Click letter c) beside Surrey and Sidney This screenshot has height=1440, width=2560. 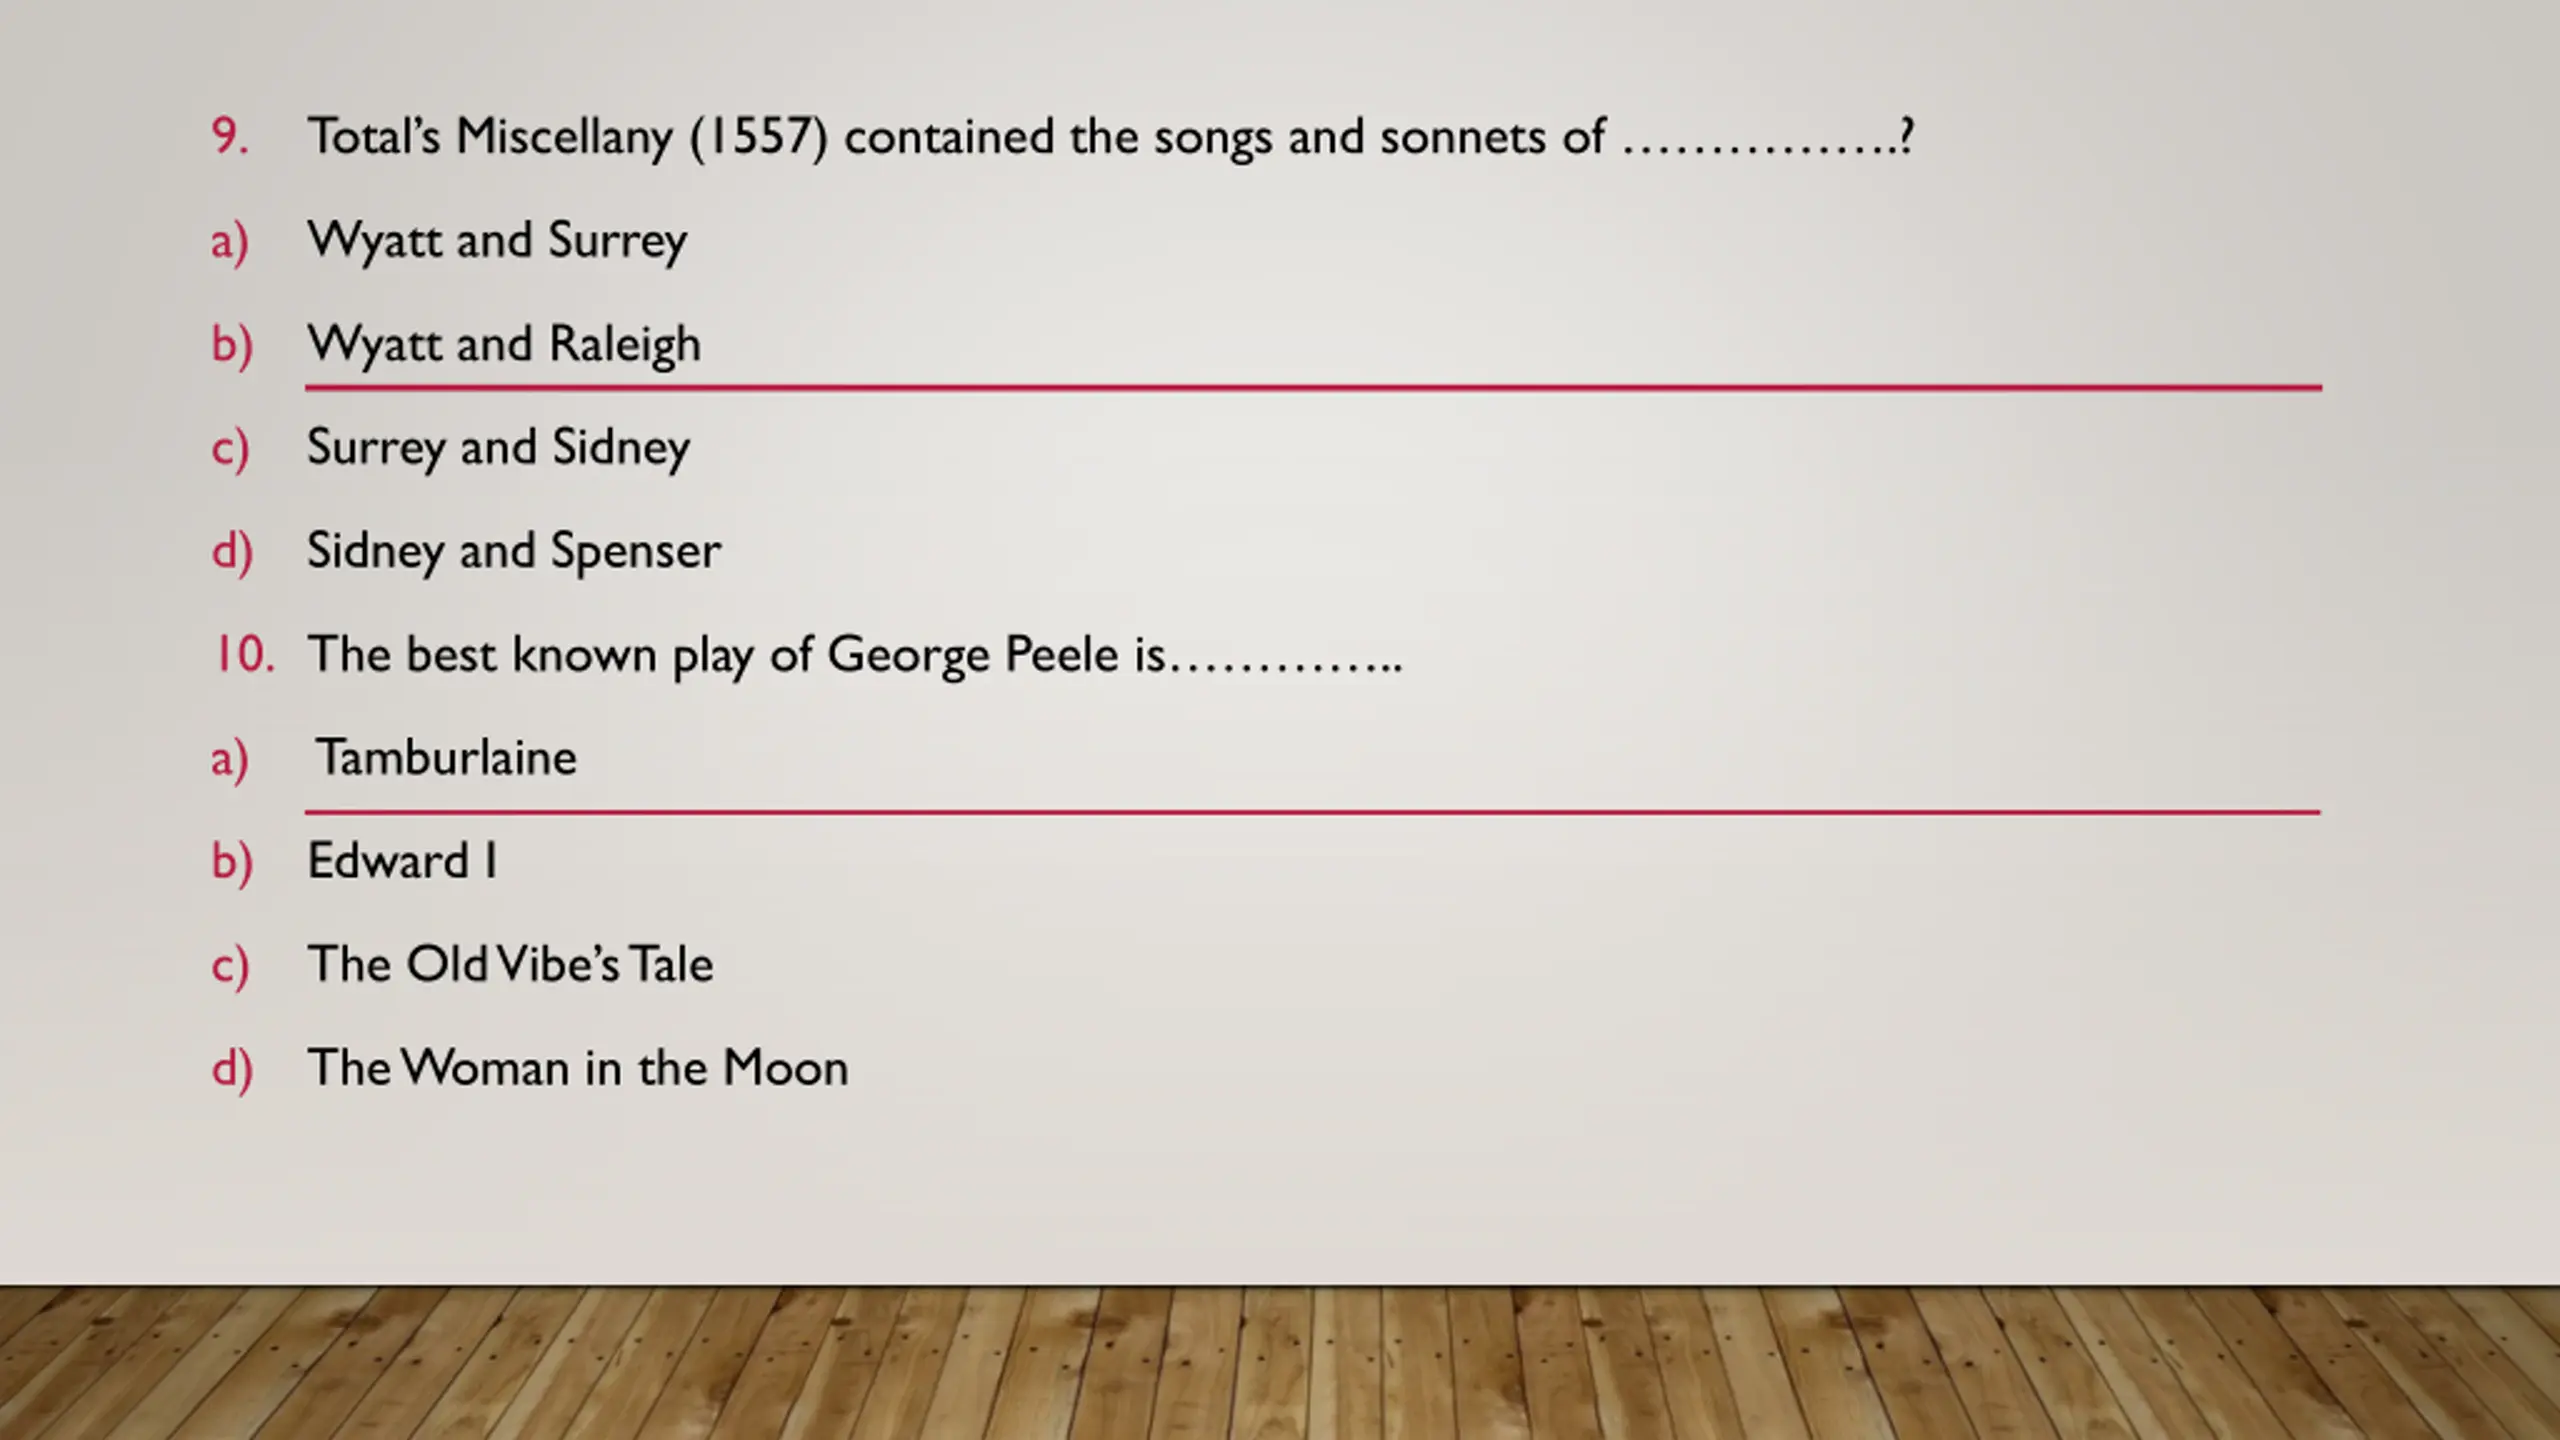tap(229, 450)
